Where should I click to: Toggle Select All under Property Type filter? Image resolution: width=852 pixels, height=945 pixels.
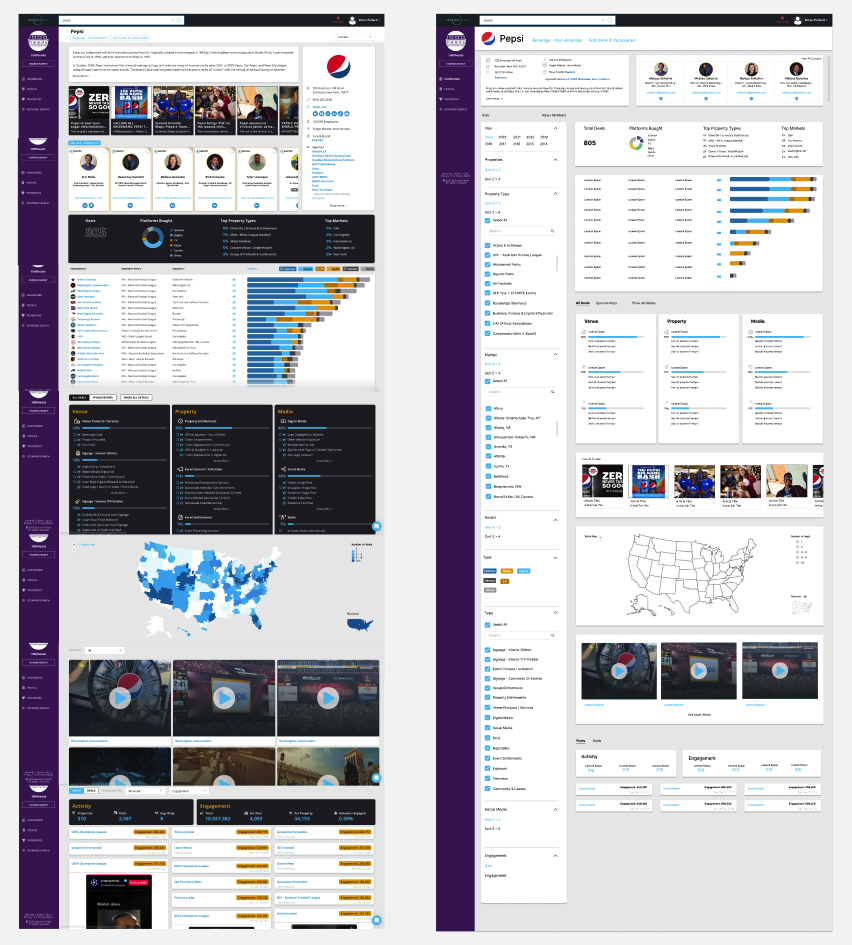[x=487, y=220]
